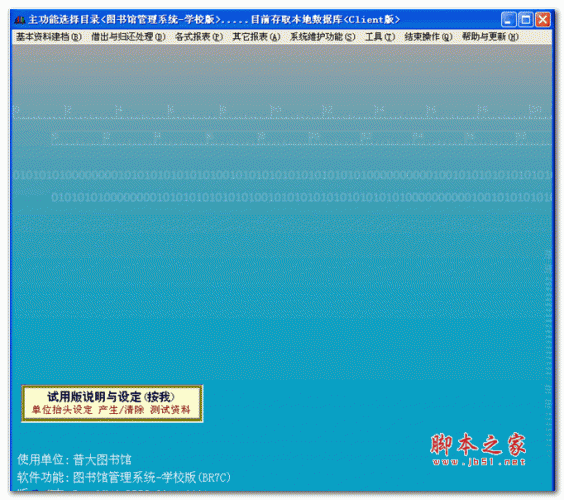Minimize the library management window
The width and height of the screenshot is (564, 500).
pyautogui.click(x=508, y=19)
